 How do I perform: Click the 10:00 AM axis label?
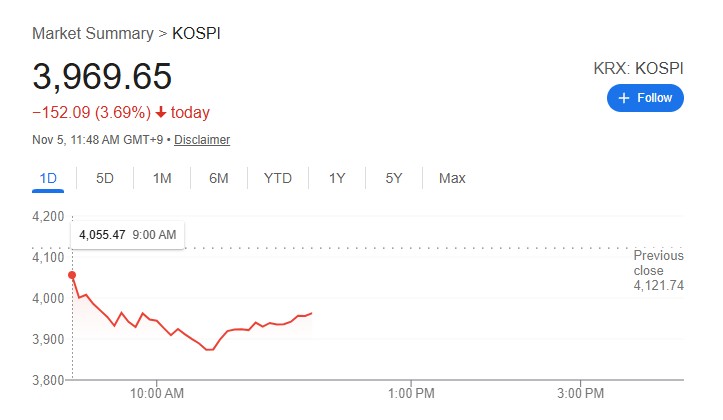click(158, 393)
